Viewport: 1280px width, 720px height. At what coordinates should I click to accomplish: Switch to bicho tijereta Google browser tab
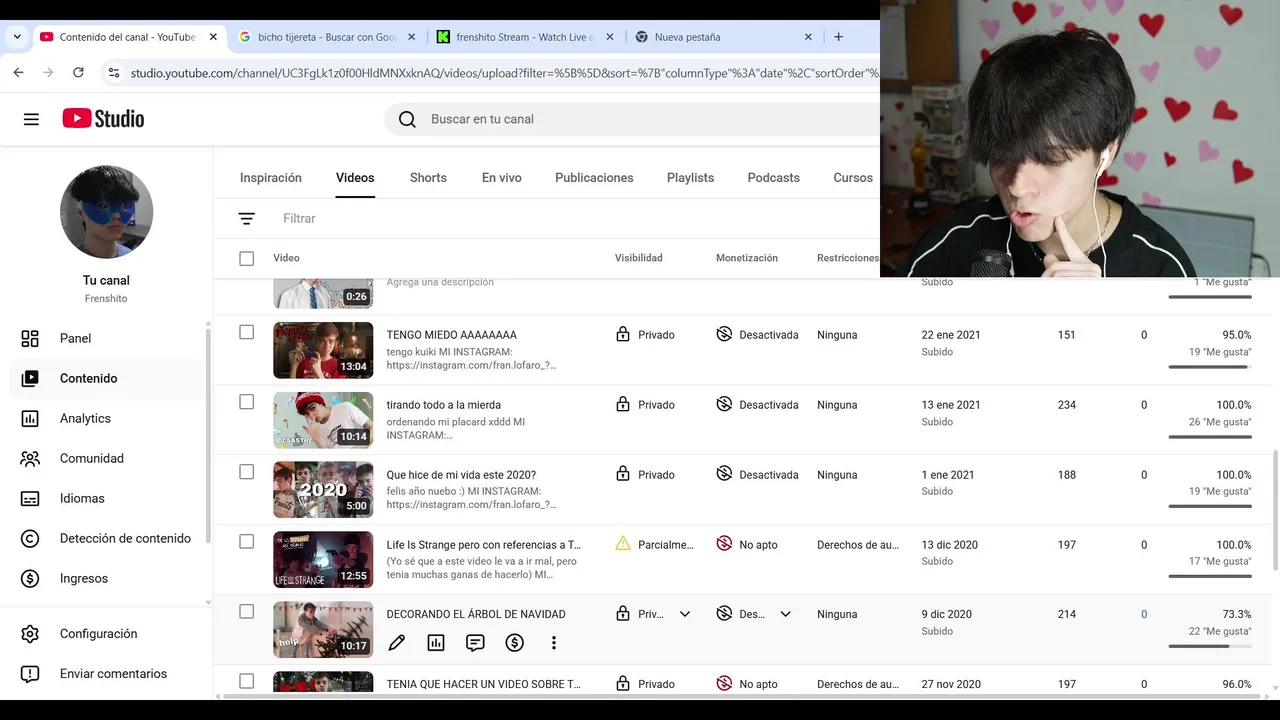pyautogui.click(x=328, y=37)
